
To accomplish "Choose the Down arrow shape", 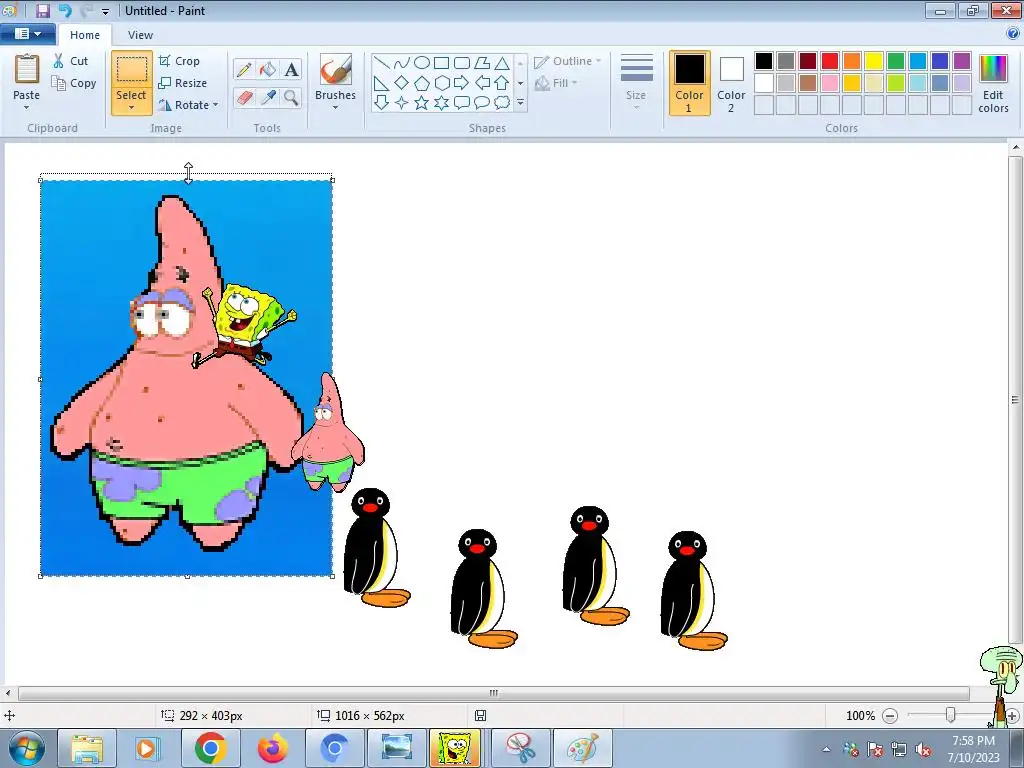I will tap(381, 103).
